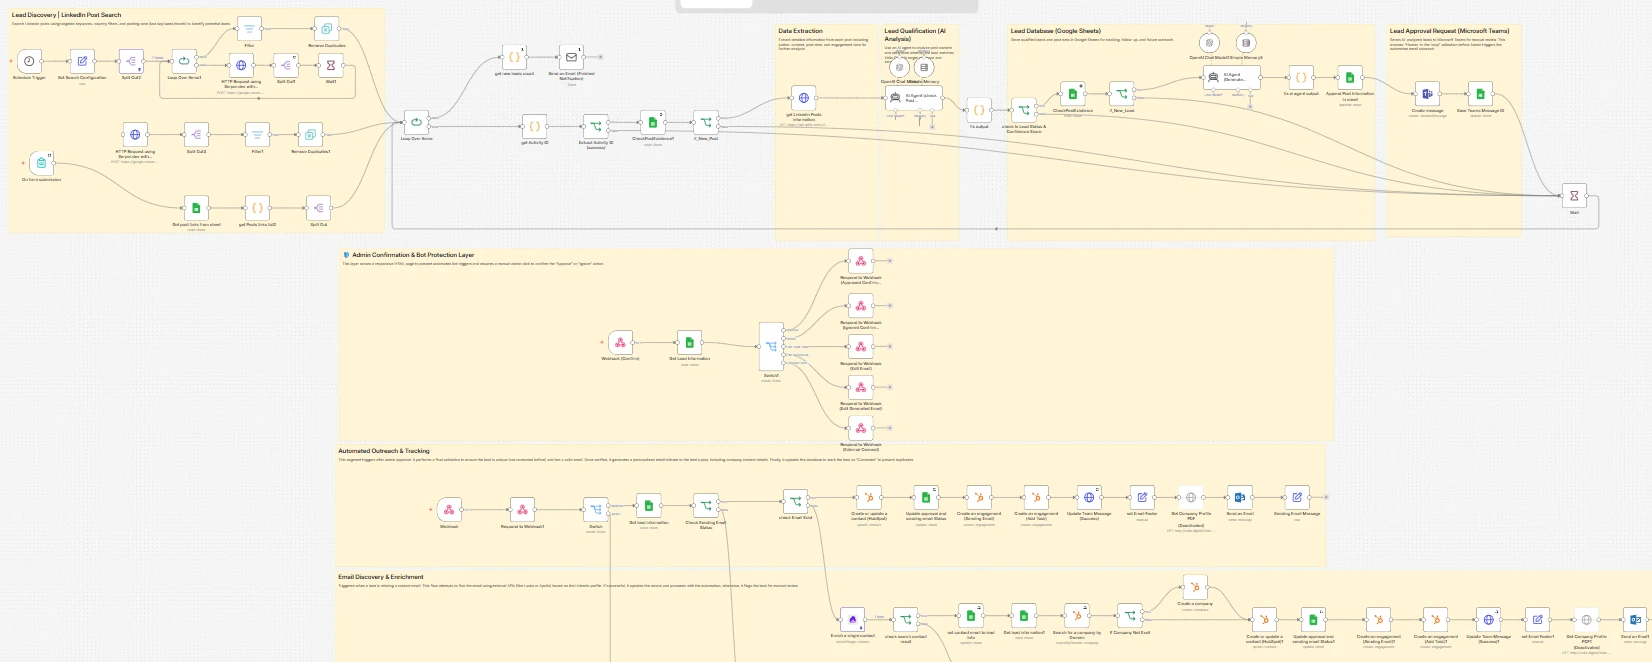The height and width of the screenshot is (662, 1652).
Task: Open the get LinkedIn Posts information node
Action: [803, 98]
